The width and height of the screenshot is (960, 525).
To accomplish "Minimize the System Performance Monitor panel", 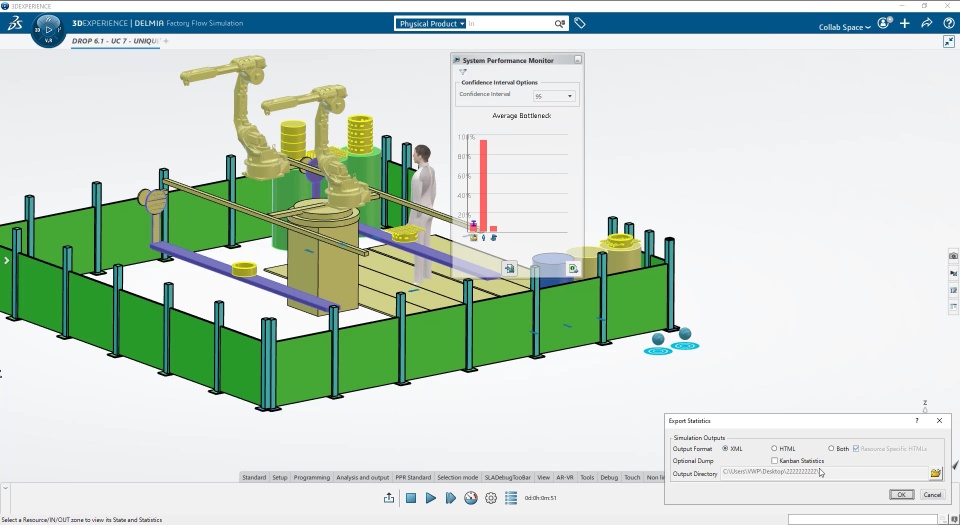I will pyautogui.click(x=577, y=59).
